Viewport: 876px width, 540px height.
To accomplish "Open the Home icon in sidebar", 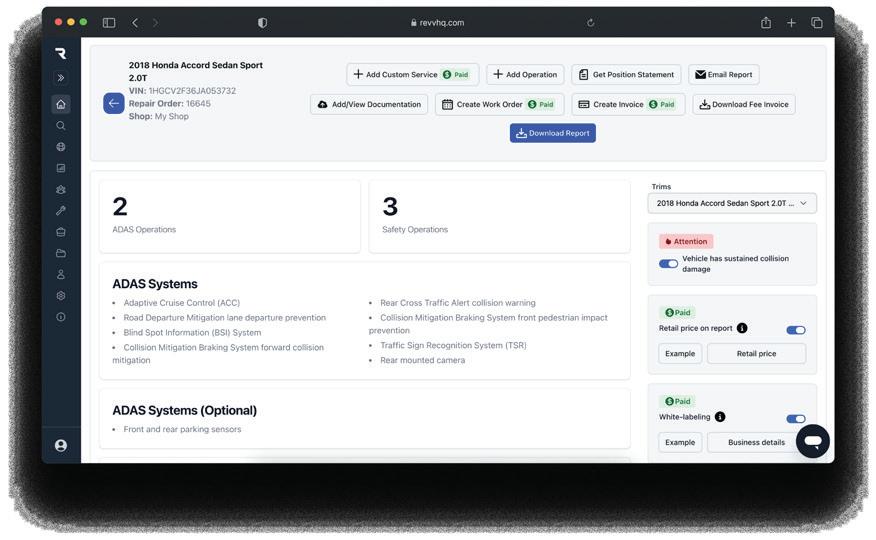I will (61, 104).
